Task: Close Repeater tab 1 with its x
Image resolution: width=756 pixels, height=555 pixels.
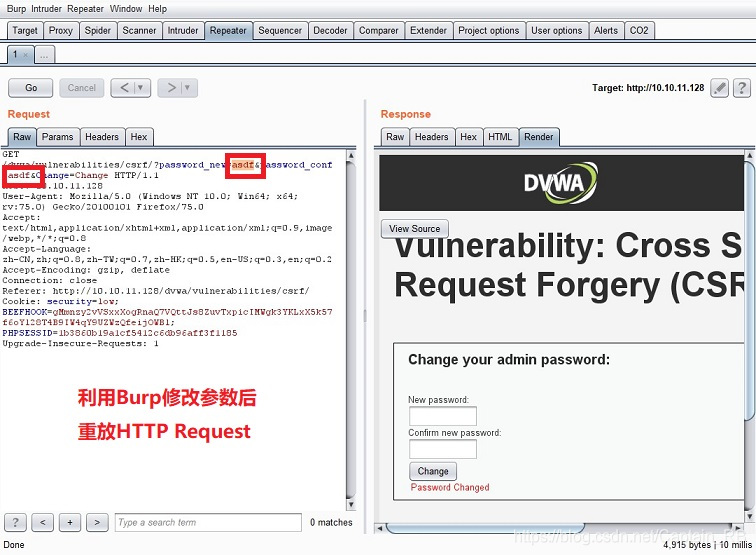Action: [26, 55]
